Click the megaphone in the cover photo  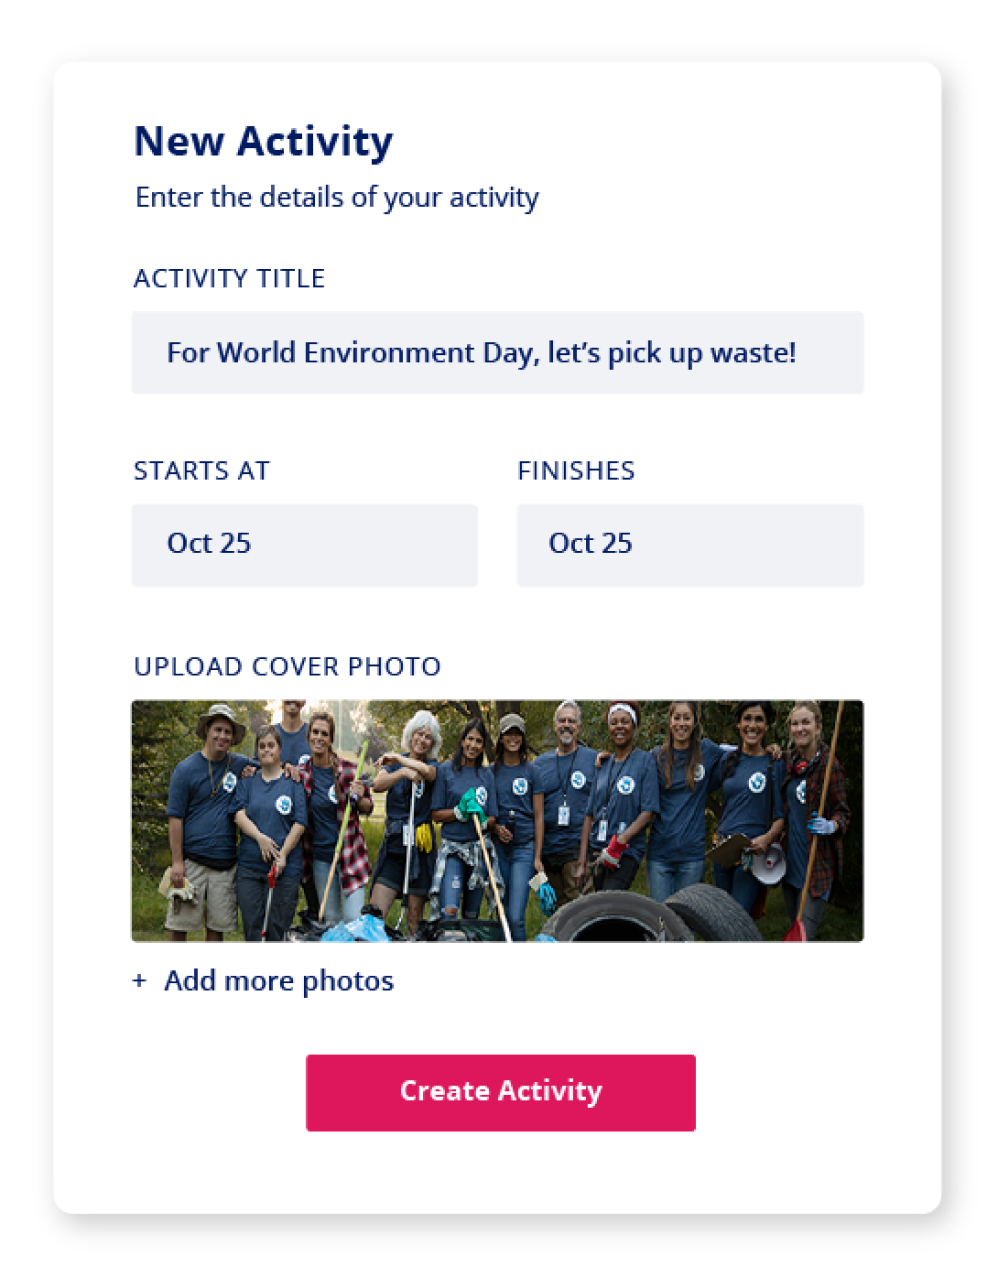tap(768, 864)
